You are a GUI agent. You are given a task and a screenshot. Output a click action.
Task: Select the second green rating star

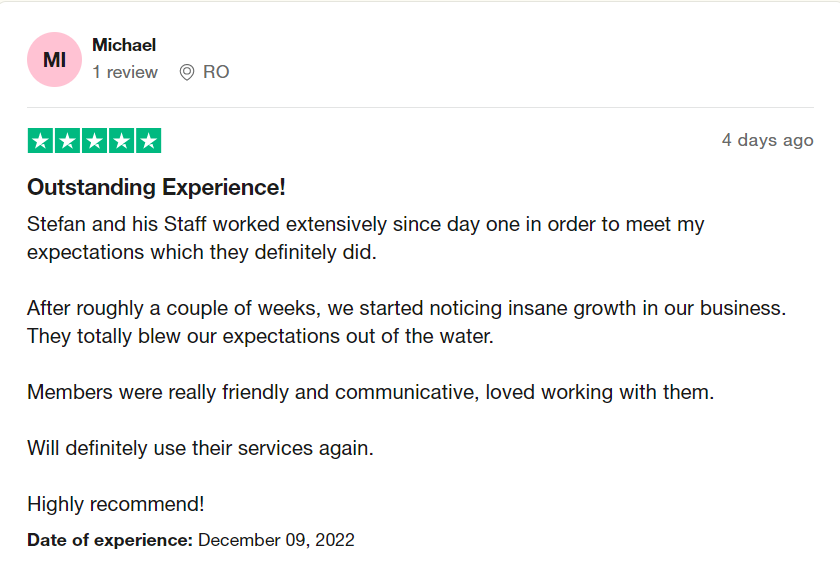[67, 141]
